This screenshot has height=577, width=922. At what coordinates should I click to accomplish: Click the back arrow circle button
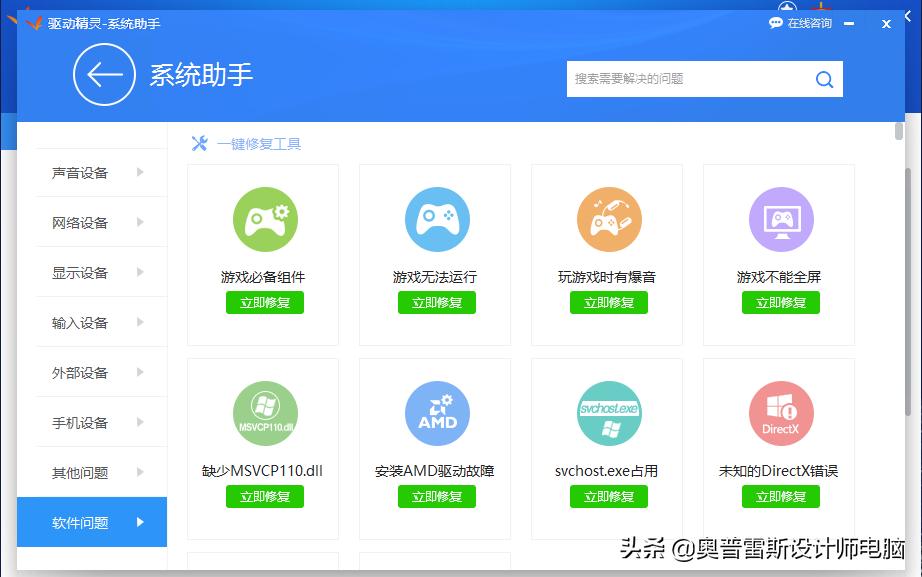click(x=104, y=75)
